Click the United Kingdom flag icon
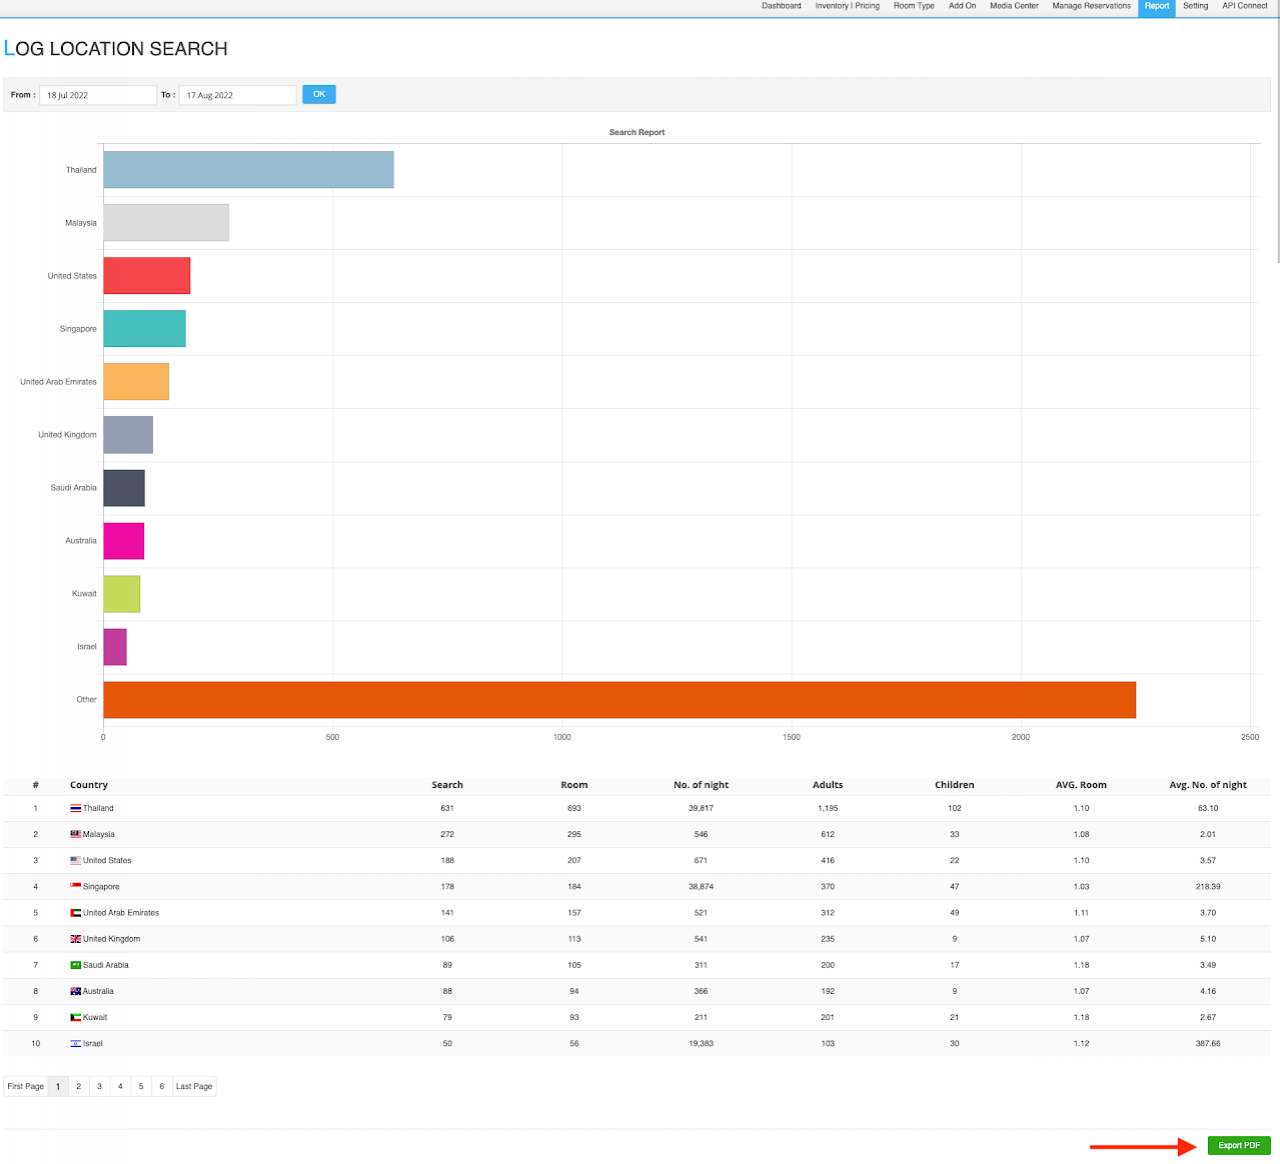Image resolution: width=1280 pixels, height=1164 pixels. 75,939
